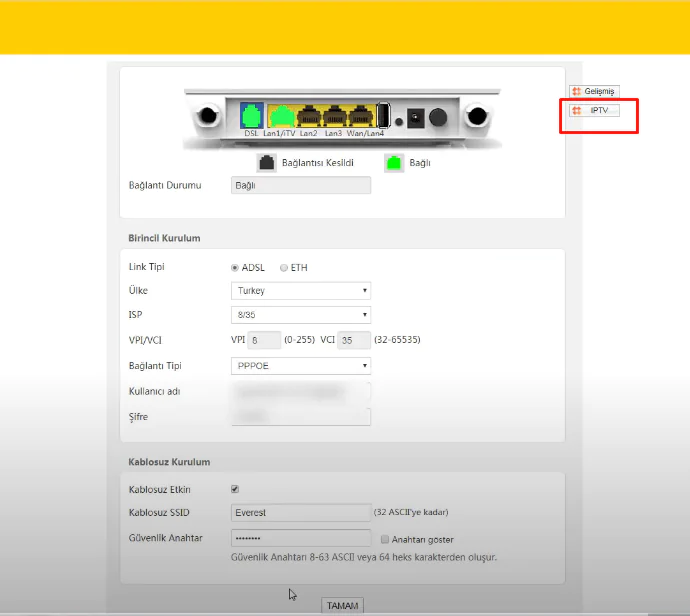Click the Lan1/iTV port icon

pos(280,116)
